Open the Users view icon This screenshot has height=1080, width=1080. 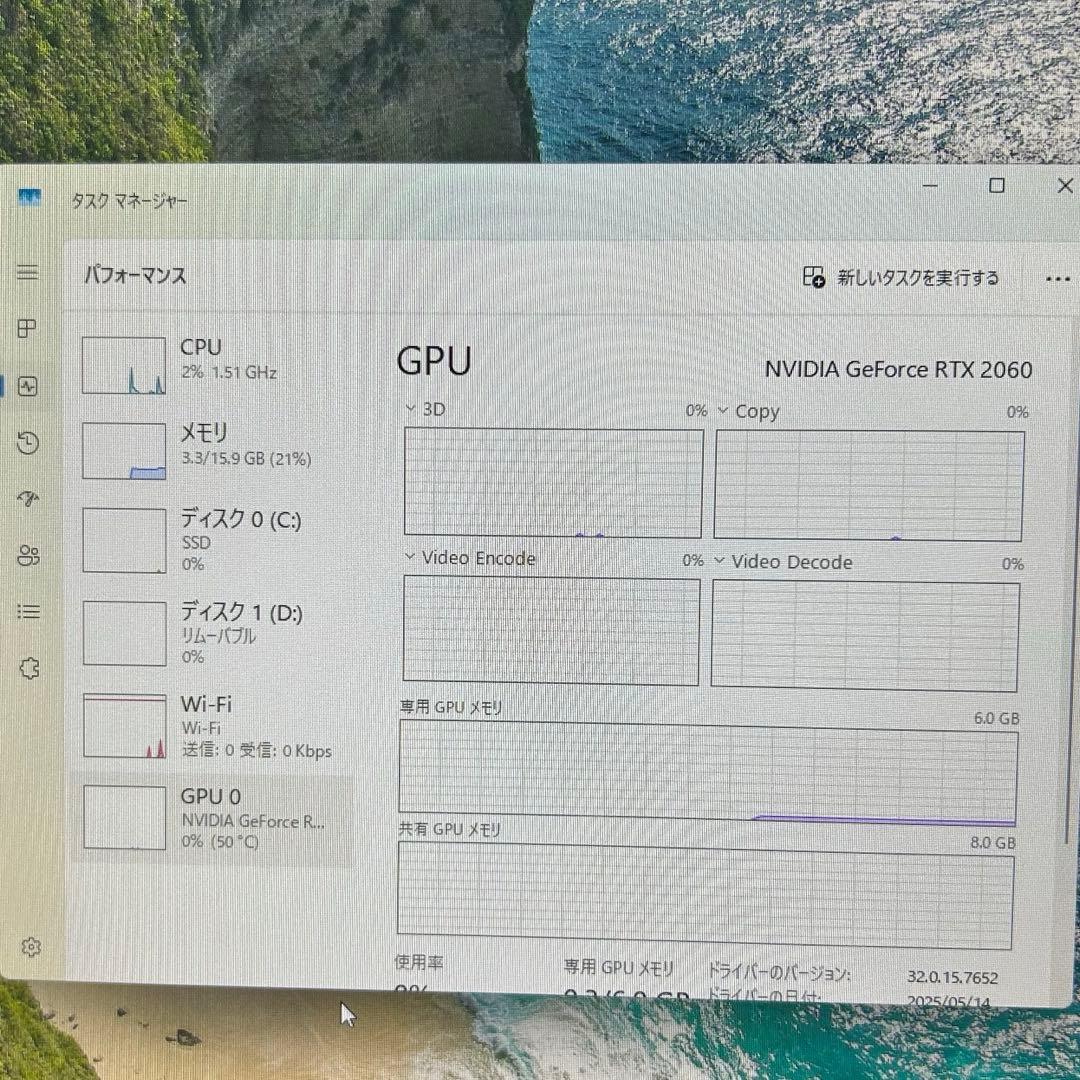29,556
